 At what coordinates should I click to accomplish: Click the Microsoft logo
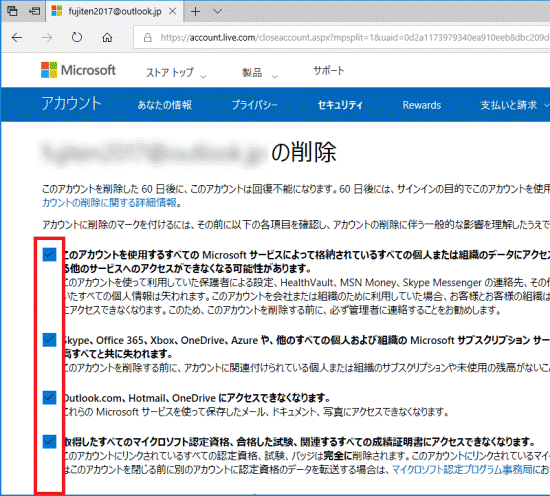(x=78, y=70)
